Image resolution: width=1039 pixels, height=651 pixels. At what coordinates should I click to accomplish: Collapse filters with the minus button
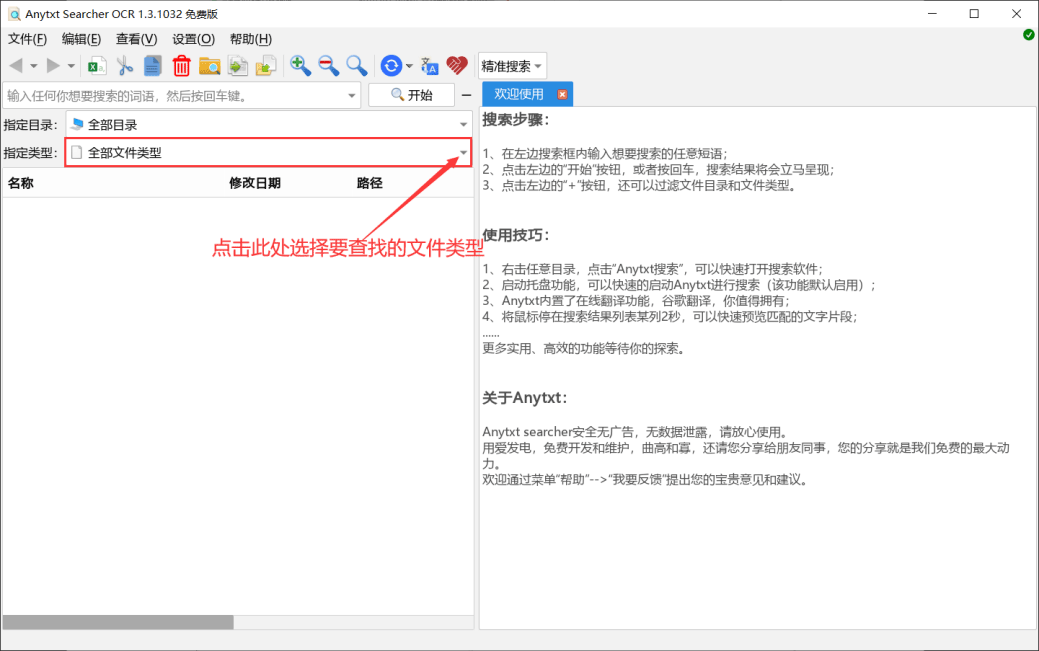click(x=466, y=95)
